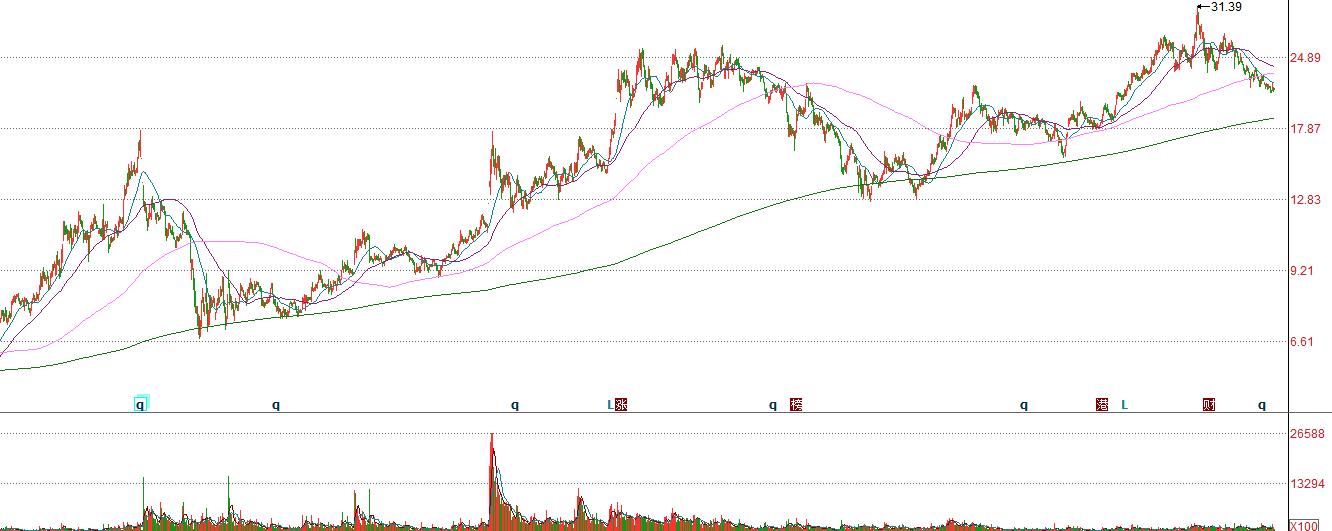Click the L marker beside the 涨 icon
Viewport: 1332px width, 531px height.
click(610, 405)
